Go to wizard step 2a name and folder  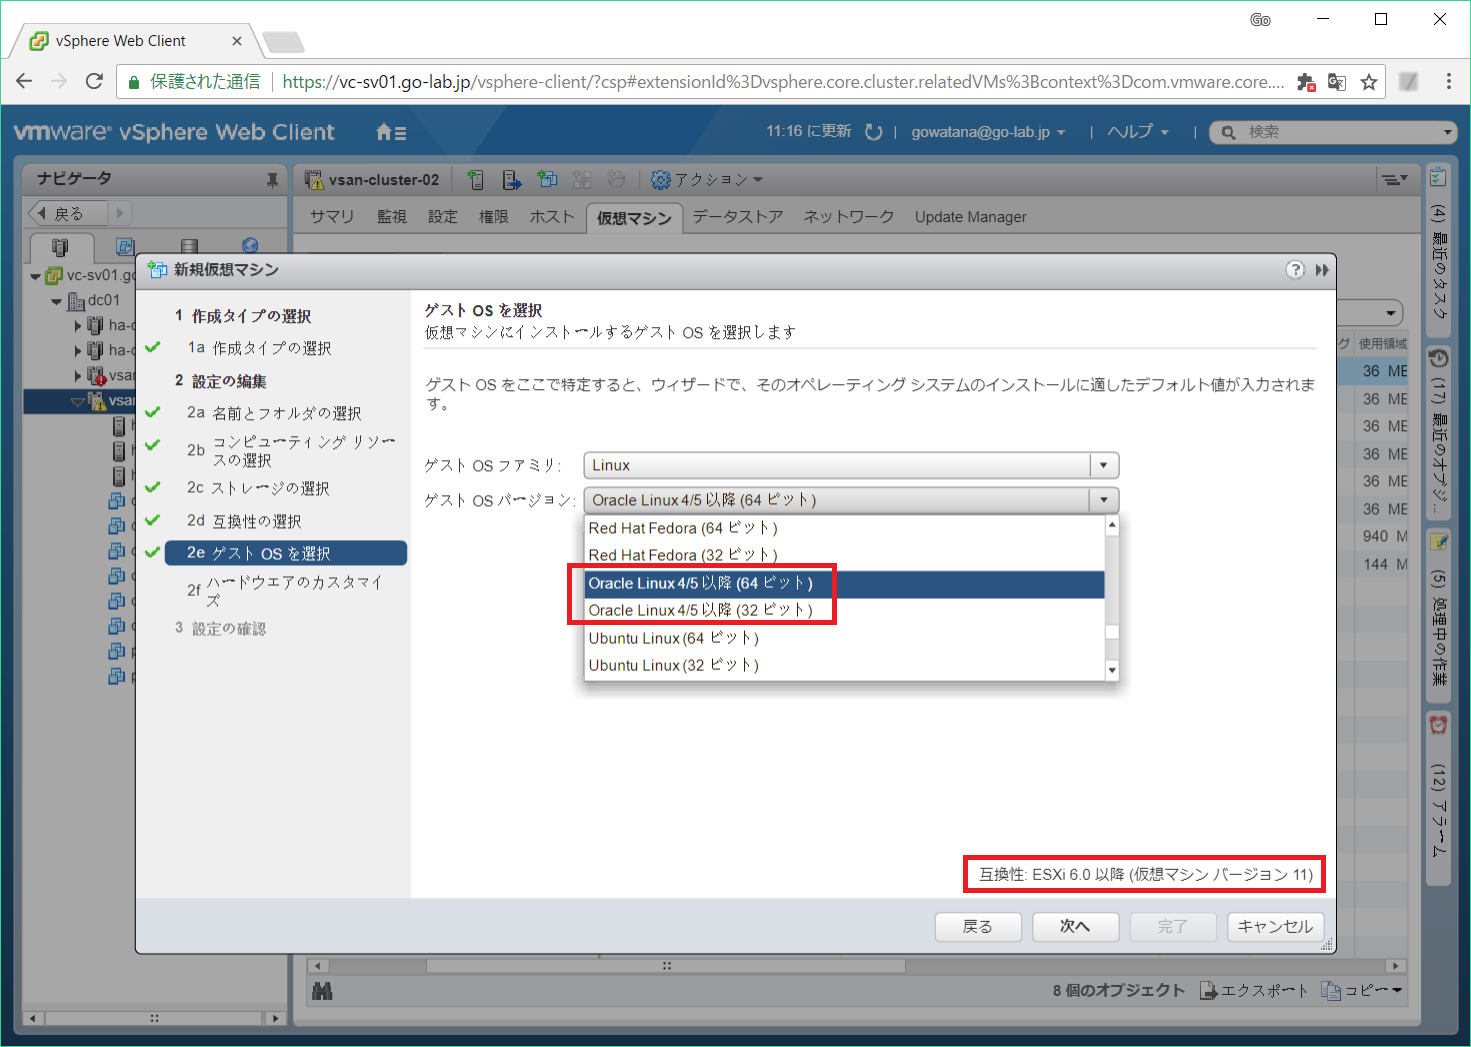(x=274, y=413)
